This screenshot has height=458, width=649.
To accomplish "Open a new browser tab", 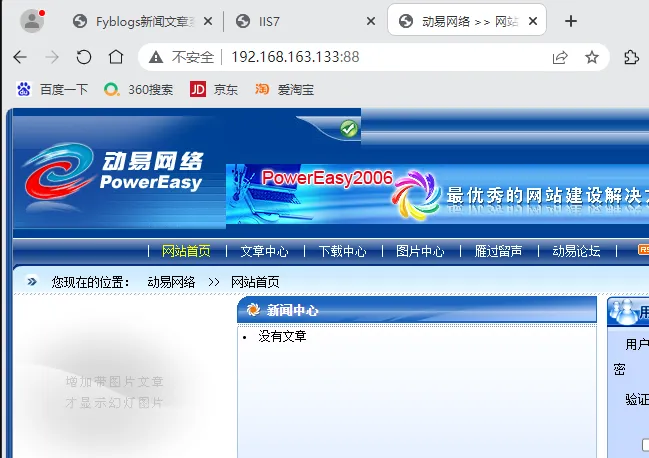I will (x=571, y=21).
